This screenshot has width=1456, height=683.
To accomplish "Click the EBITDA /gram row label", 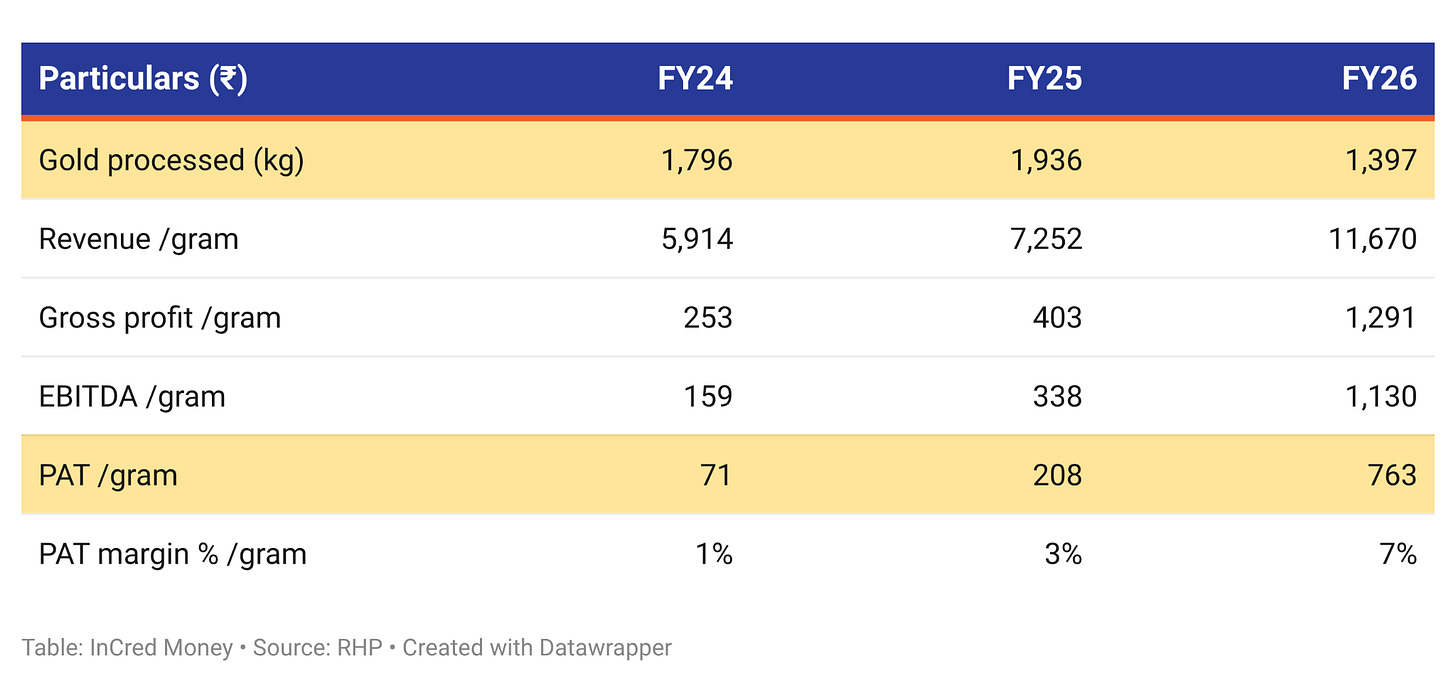I will pyautogui.click(x=132, y=396).
